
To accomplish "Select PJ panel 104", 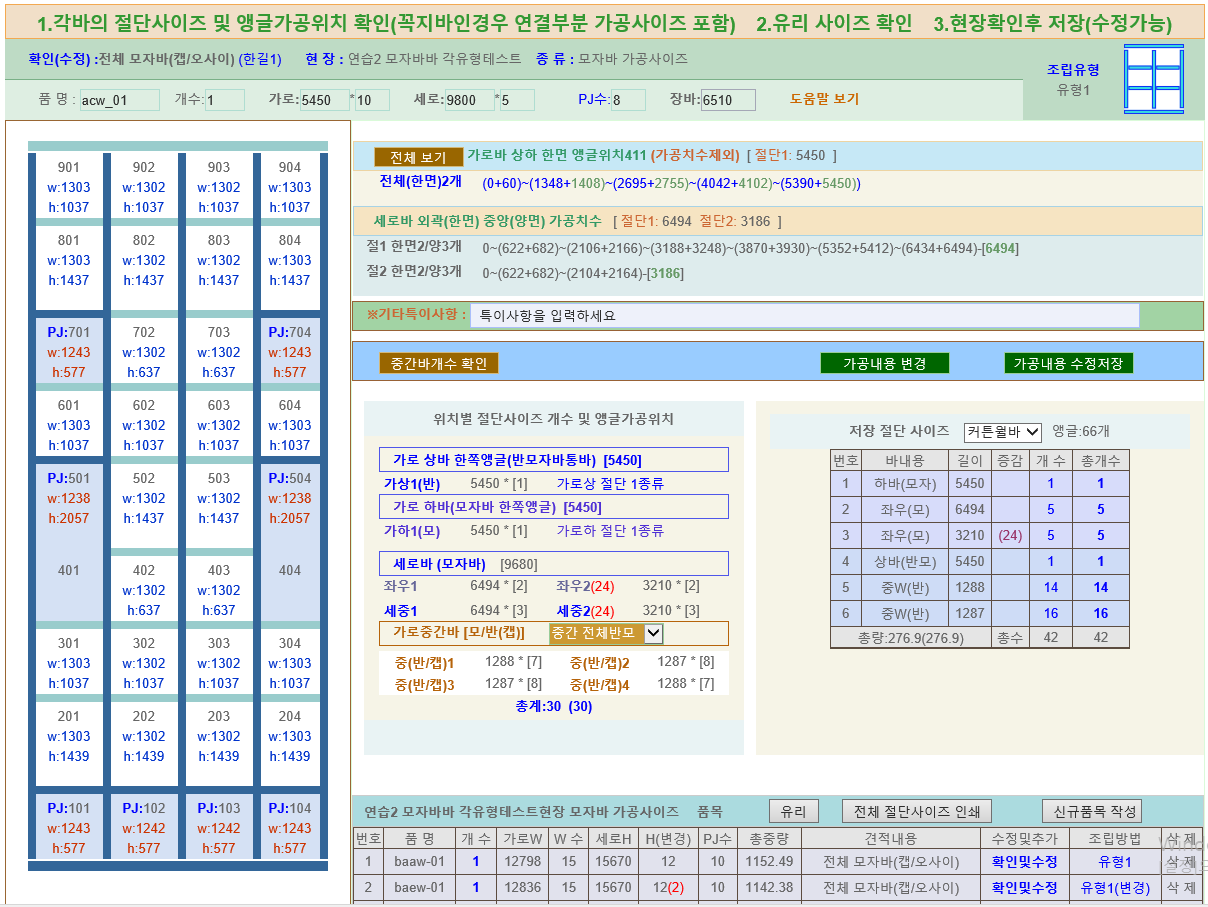I will pos(290,827).
